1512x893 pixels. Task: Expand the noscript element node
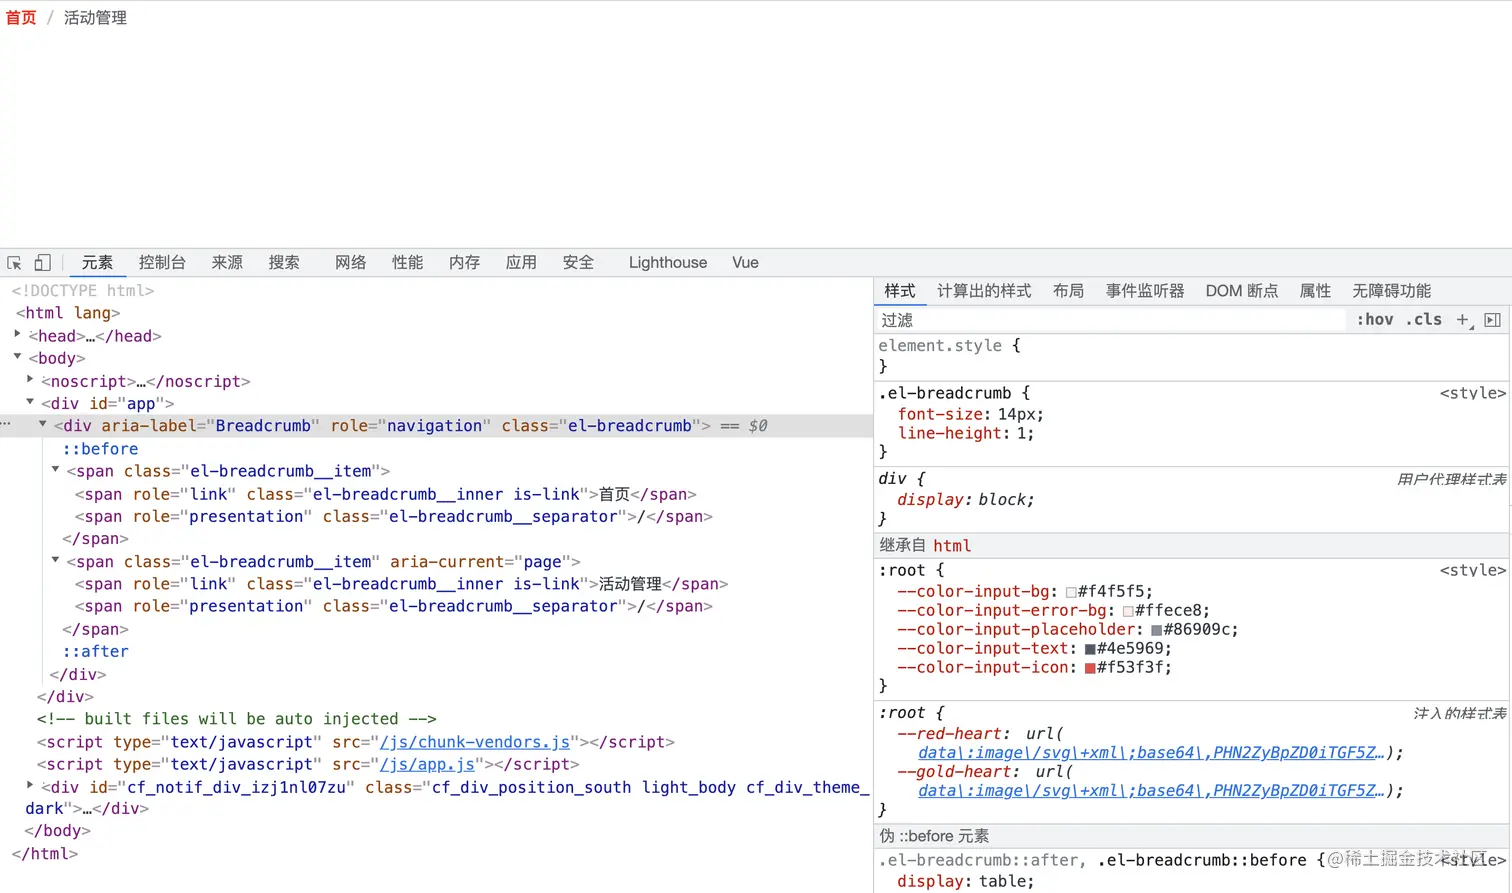point(31,380)
